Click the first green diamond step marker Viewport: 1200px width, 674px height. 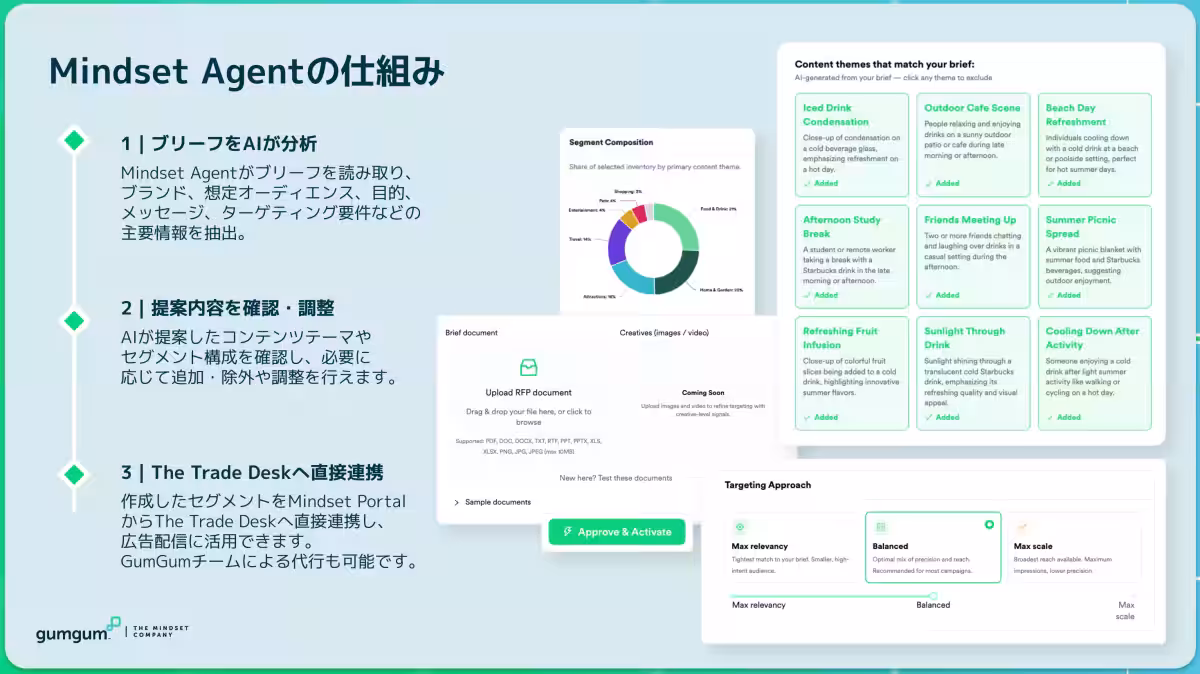pyautogui.click(x=74, y=141)
